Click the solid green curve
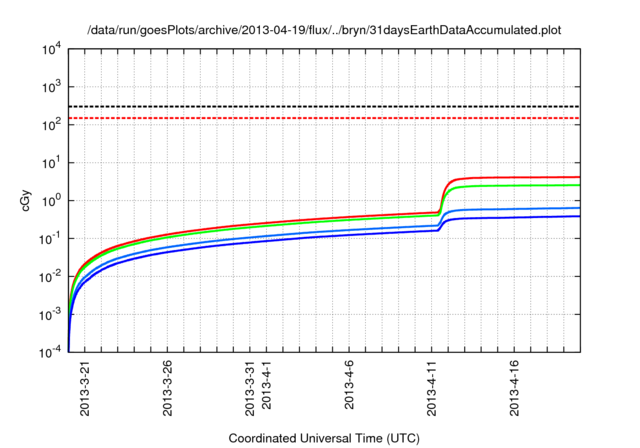 [520, 185]
